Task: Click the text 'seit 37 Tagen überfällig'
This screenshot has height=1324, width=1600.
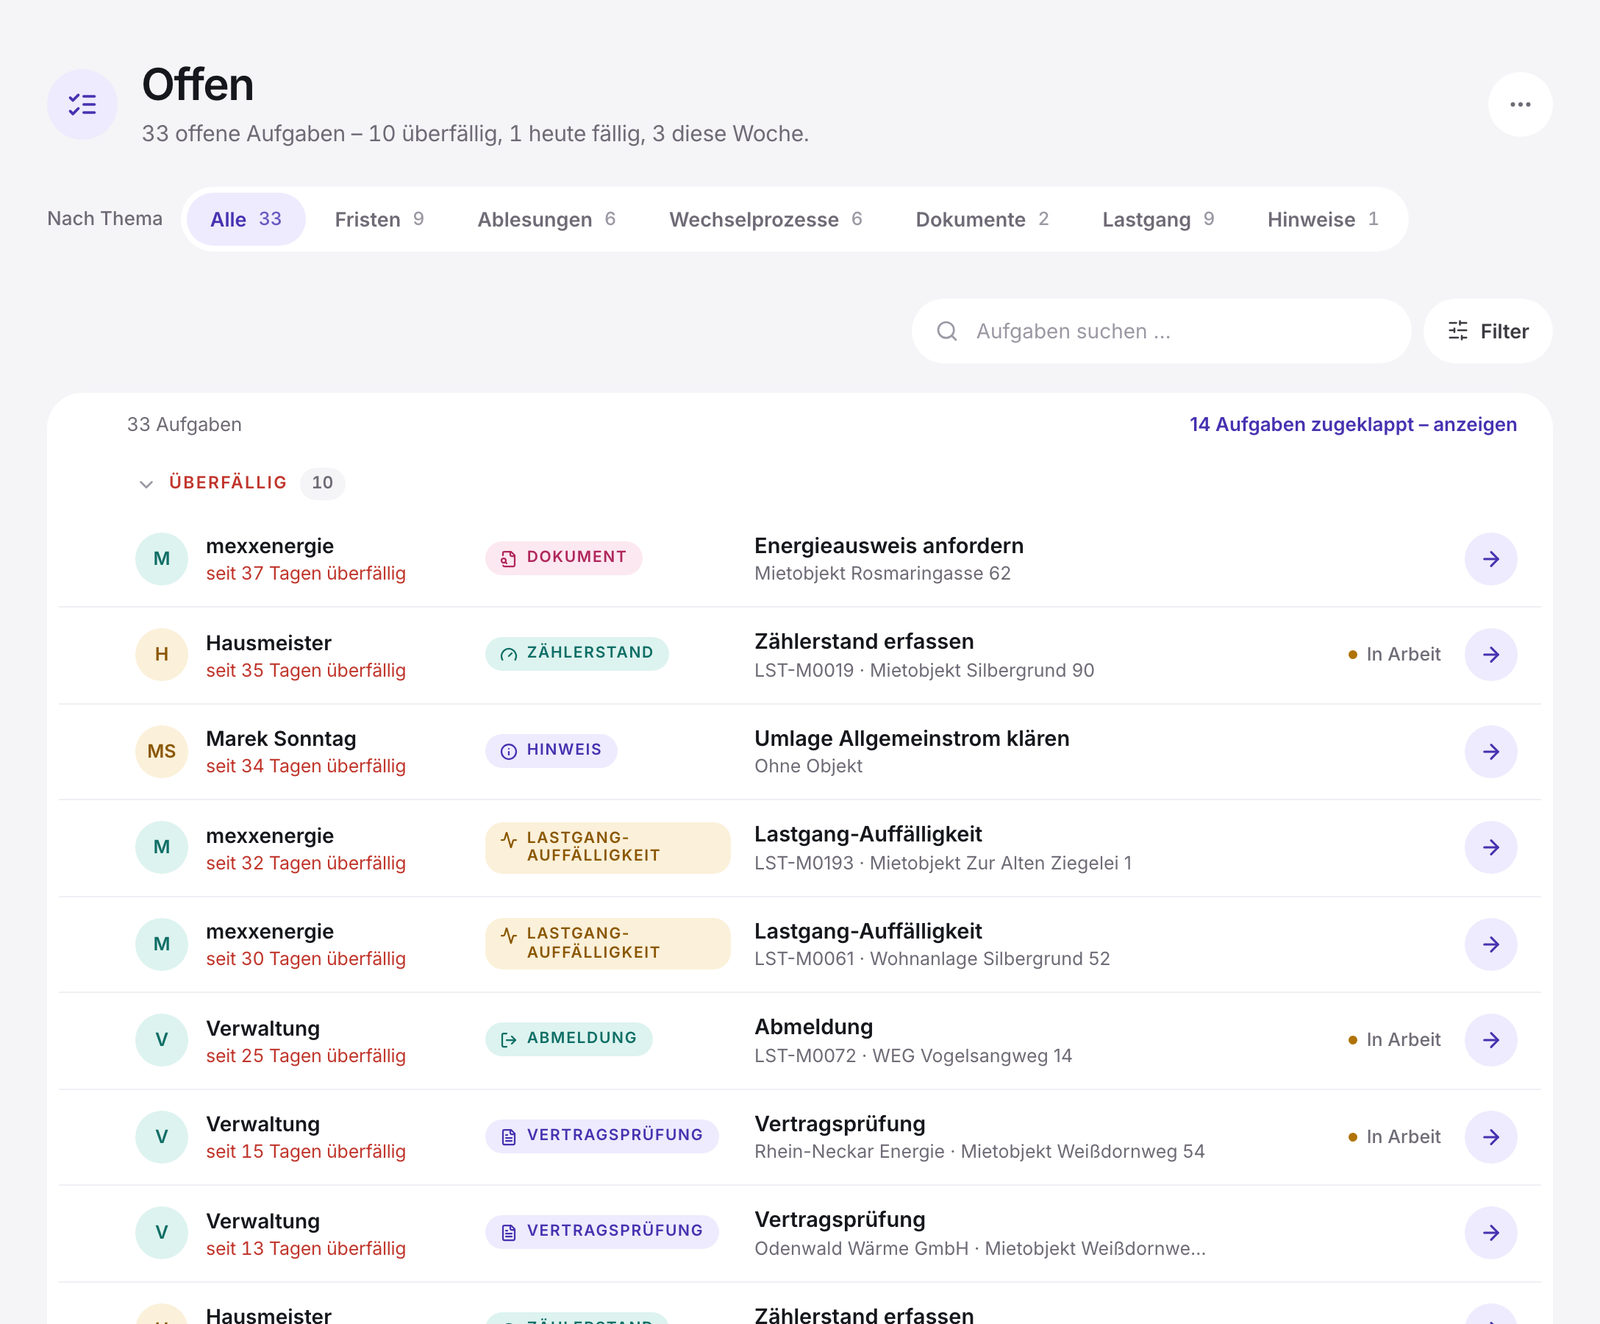Action: (x=306, y=574)
